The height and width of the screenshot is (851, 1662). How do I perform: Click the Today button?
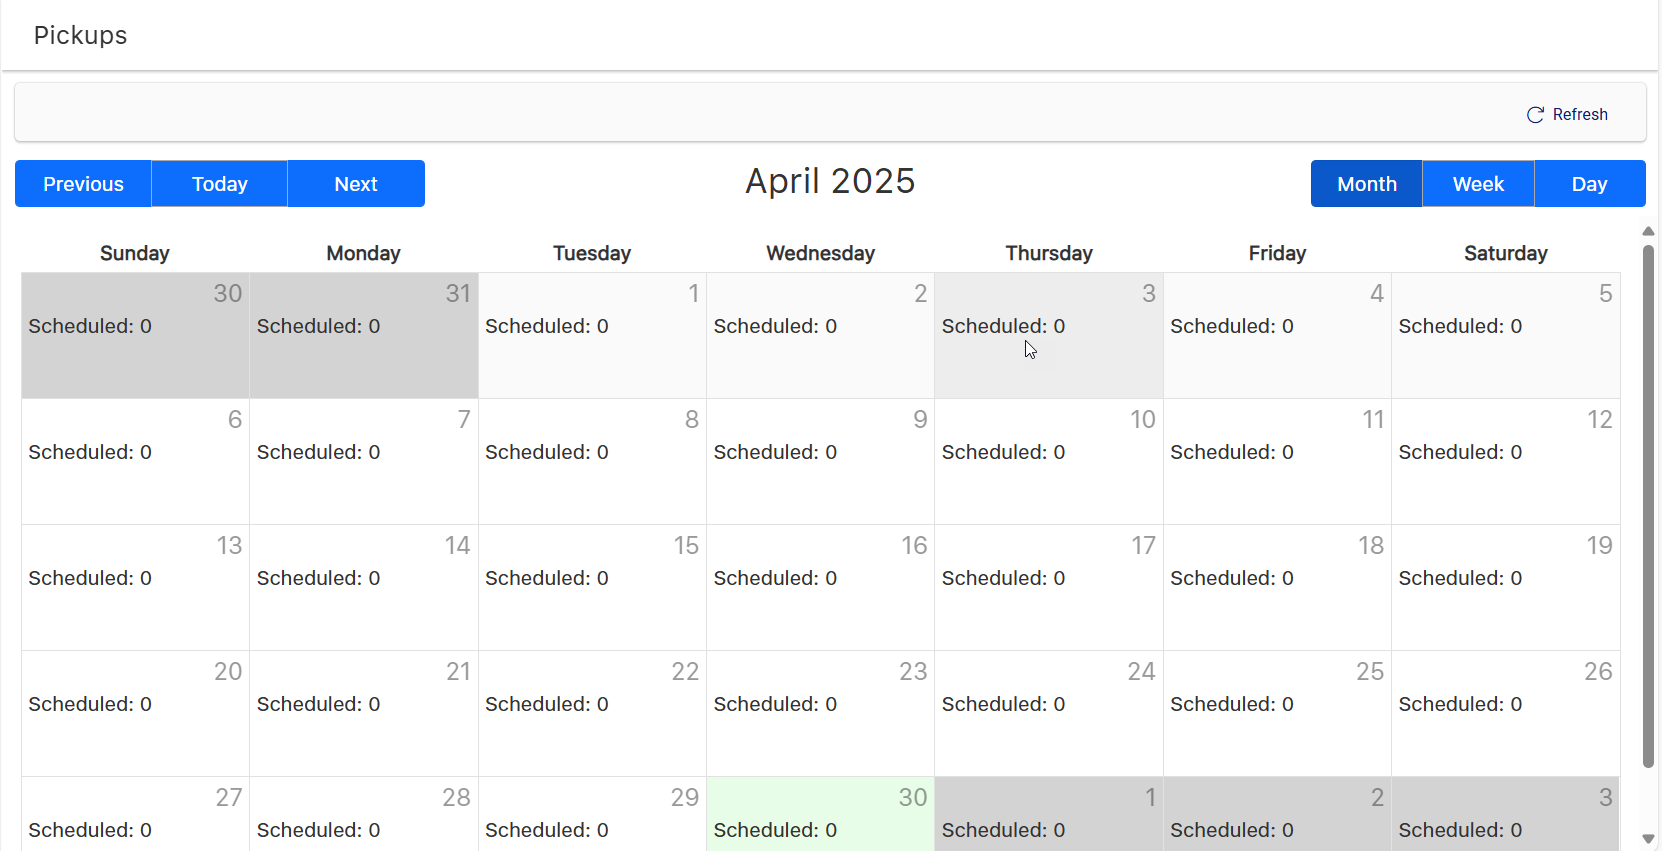click(219, 184)
